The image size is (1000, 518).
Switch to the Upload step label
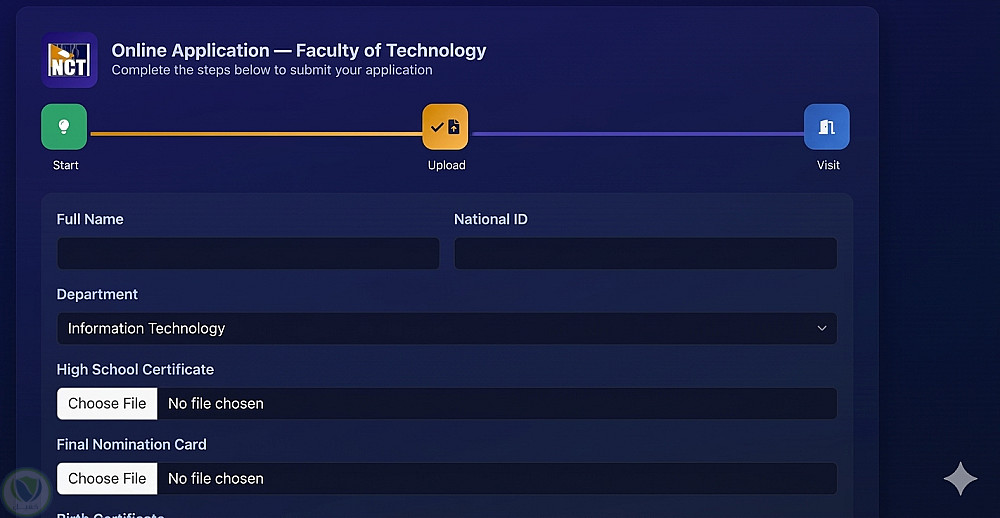[446, 165]
